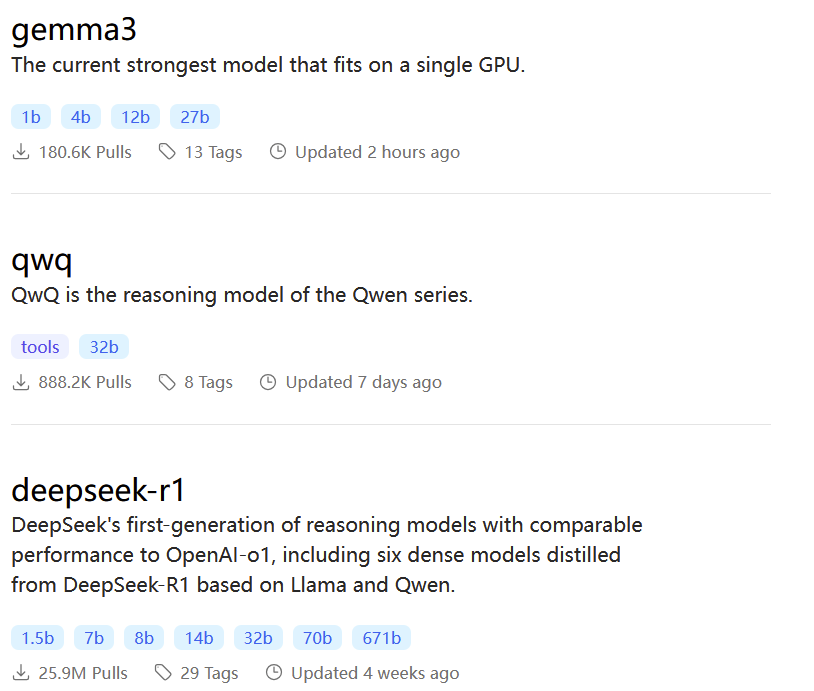This screenshot has height=691, width=814.
Task: Select the 12b tag under gemma3
Action: (x=135, y=116)
